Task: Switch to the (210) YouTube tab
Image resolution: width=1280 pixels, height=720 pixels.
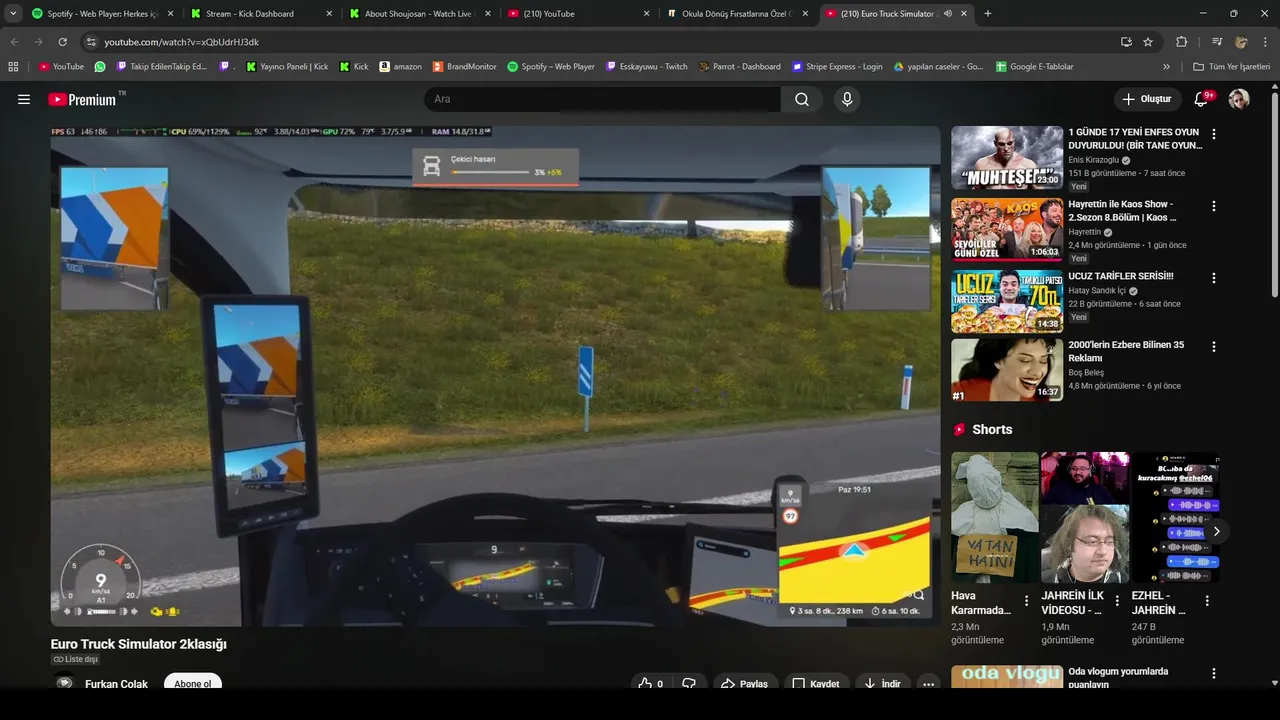Action: 577,14
